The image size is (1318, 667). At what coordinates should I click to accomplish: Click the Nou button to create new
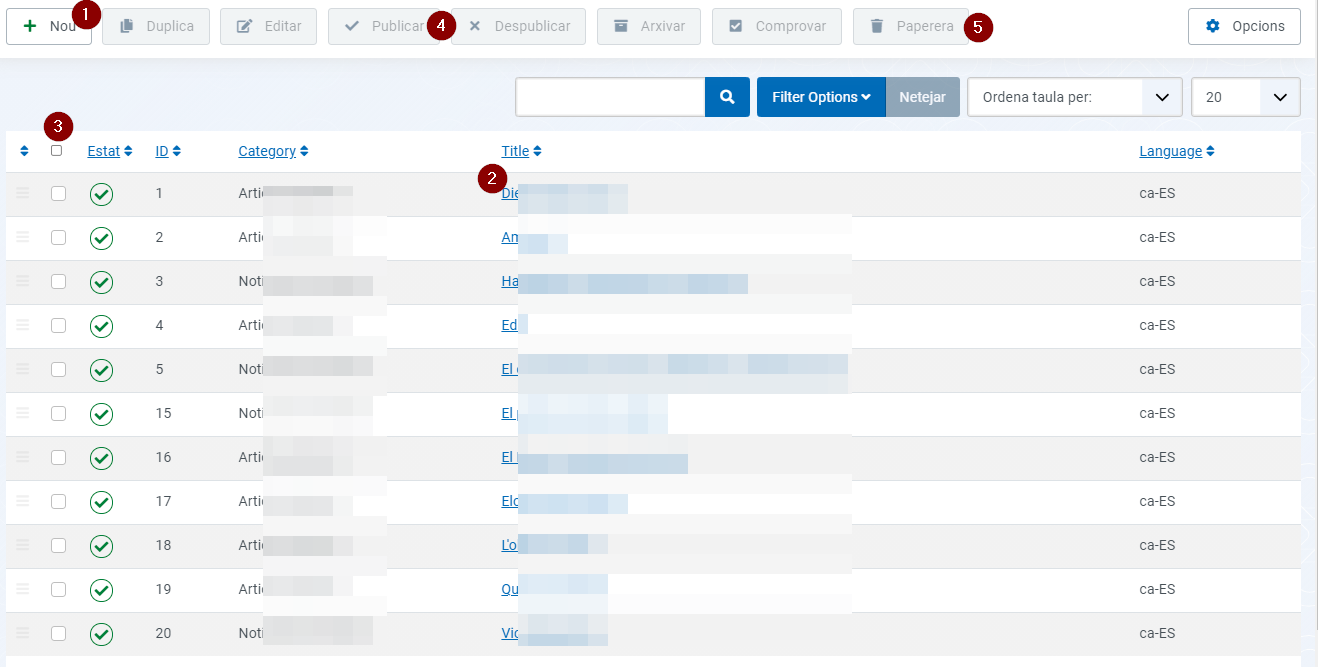click(x=49, y=26)
